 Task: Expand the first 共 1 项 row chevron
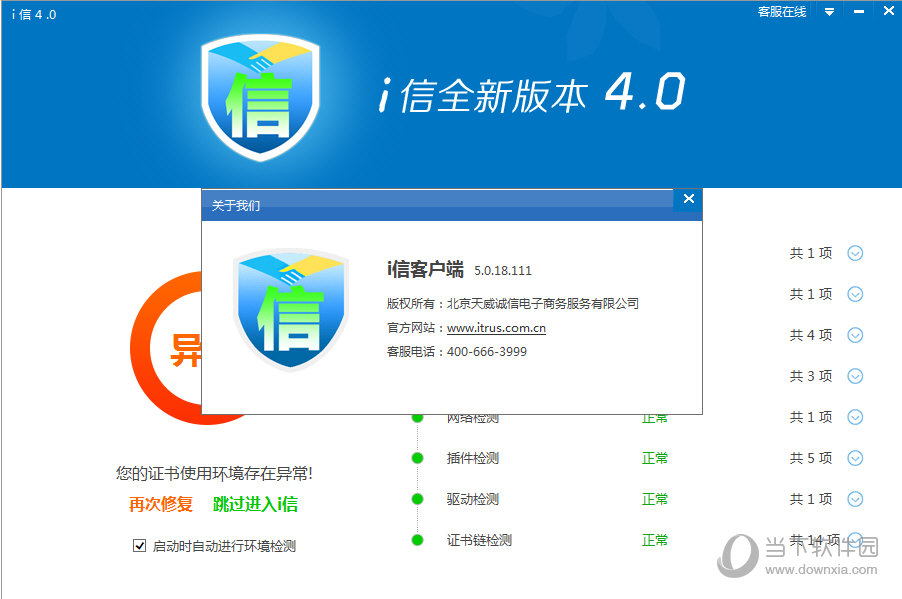click(855, 253)
